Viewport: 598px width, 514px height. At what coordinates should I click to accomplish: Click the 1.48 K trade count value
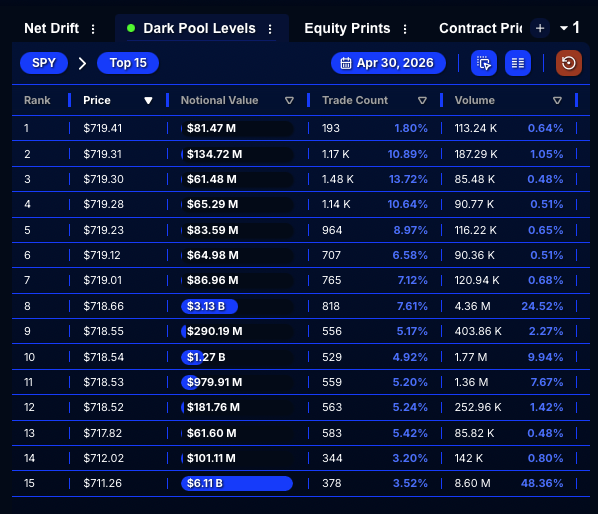pyautogui.click(x=338, y=179)
